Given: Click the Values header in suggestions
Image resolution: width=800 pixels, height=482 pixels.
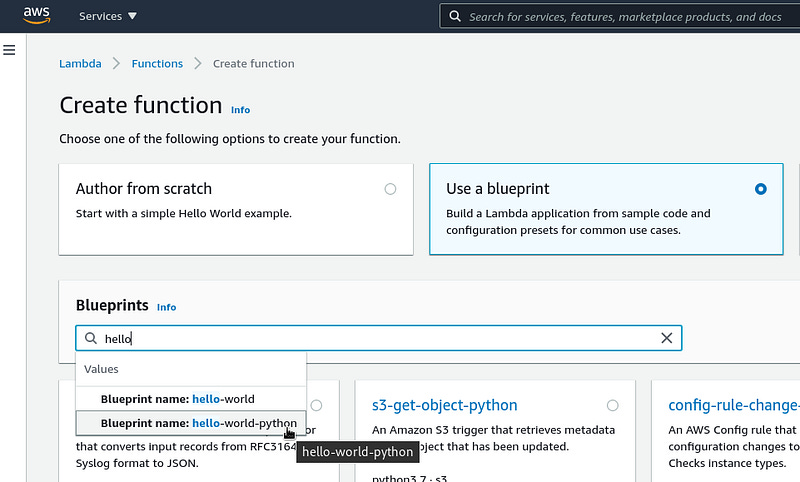Looking at the screenshot, I should click(x=101, y=369).
